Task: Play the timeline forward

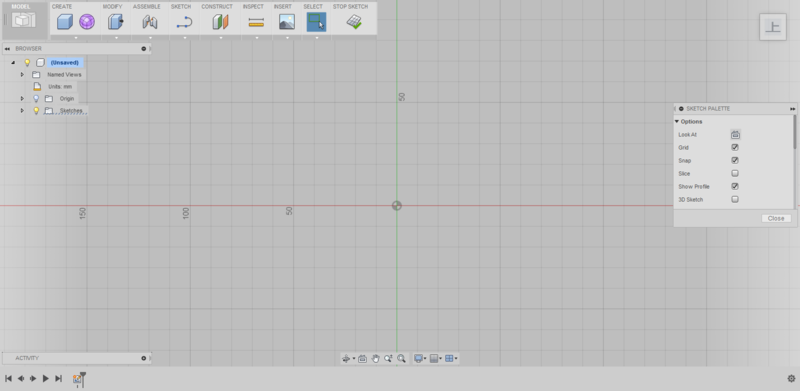Action: pyautogui.click(x=45, y=379)
